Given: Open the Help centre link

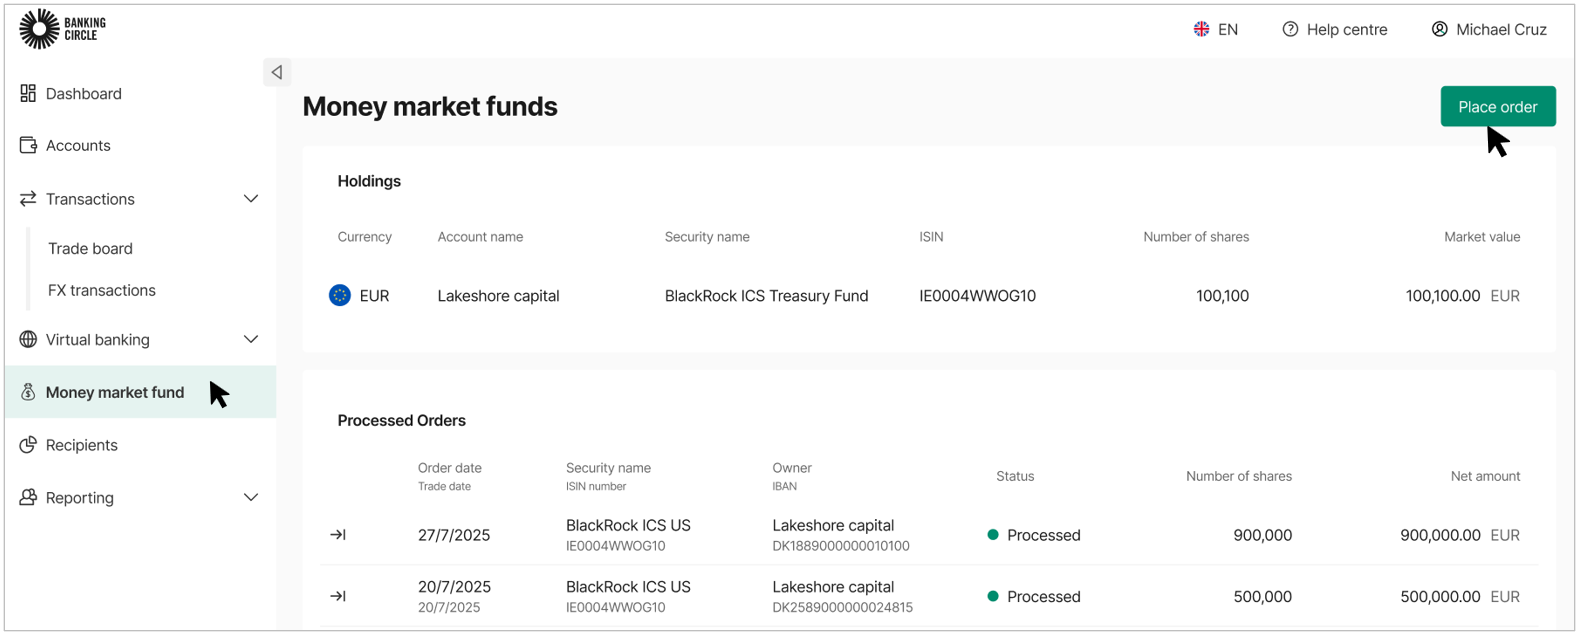Looking at the screenshot, I should 1335,29.
